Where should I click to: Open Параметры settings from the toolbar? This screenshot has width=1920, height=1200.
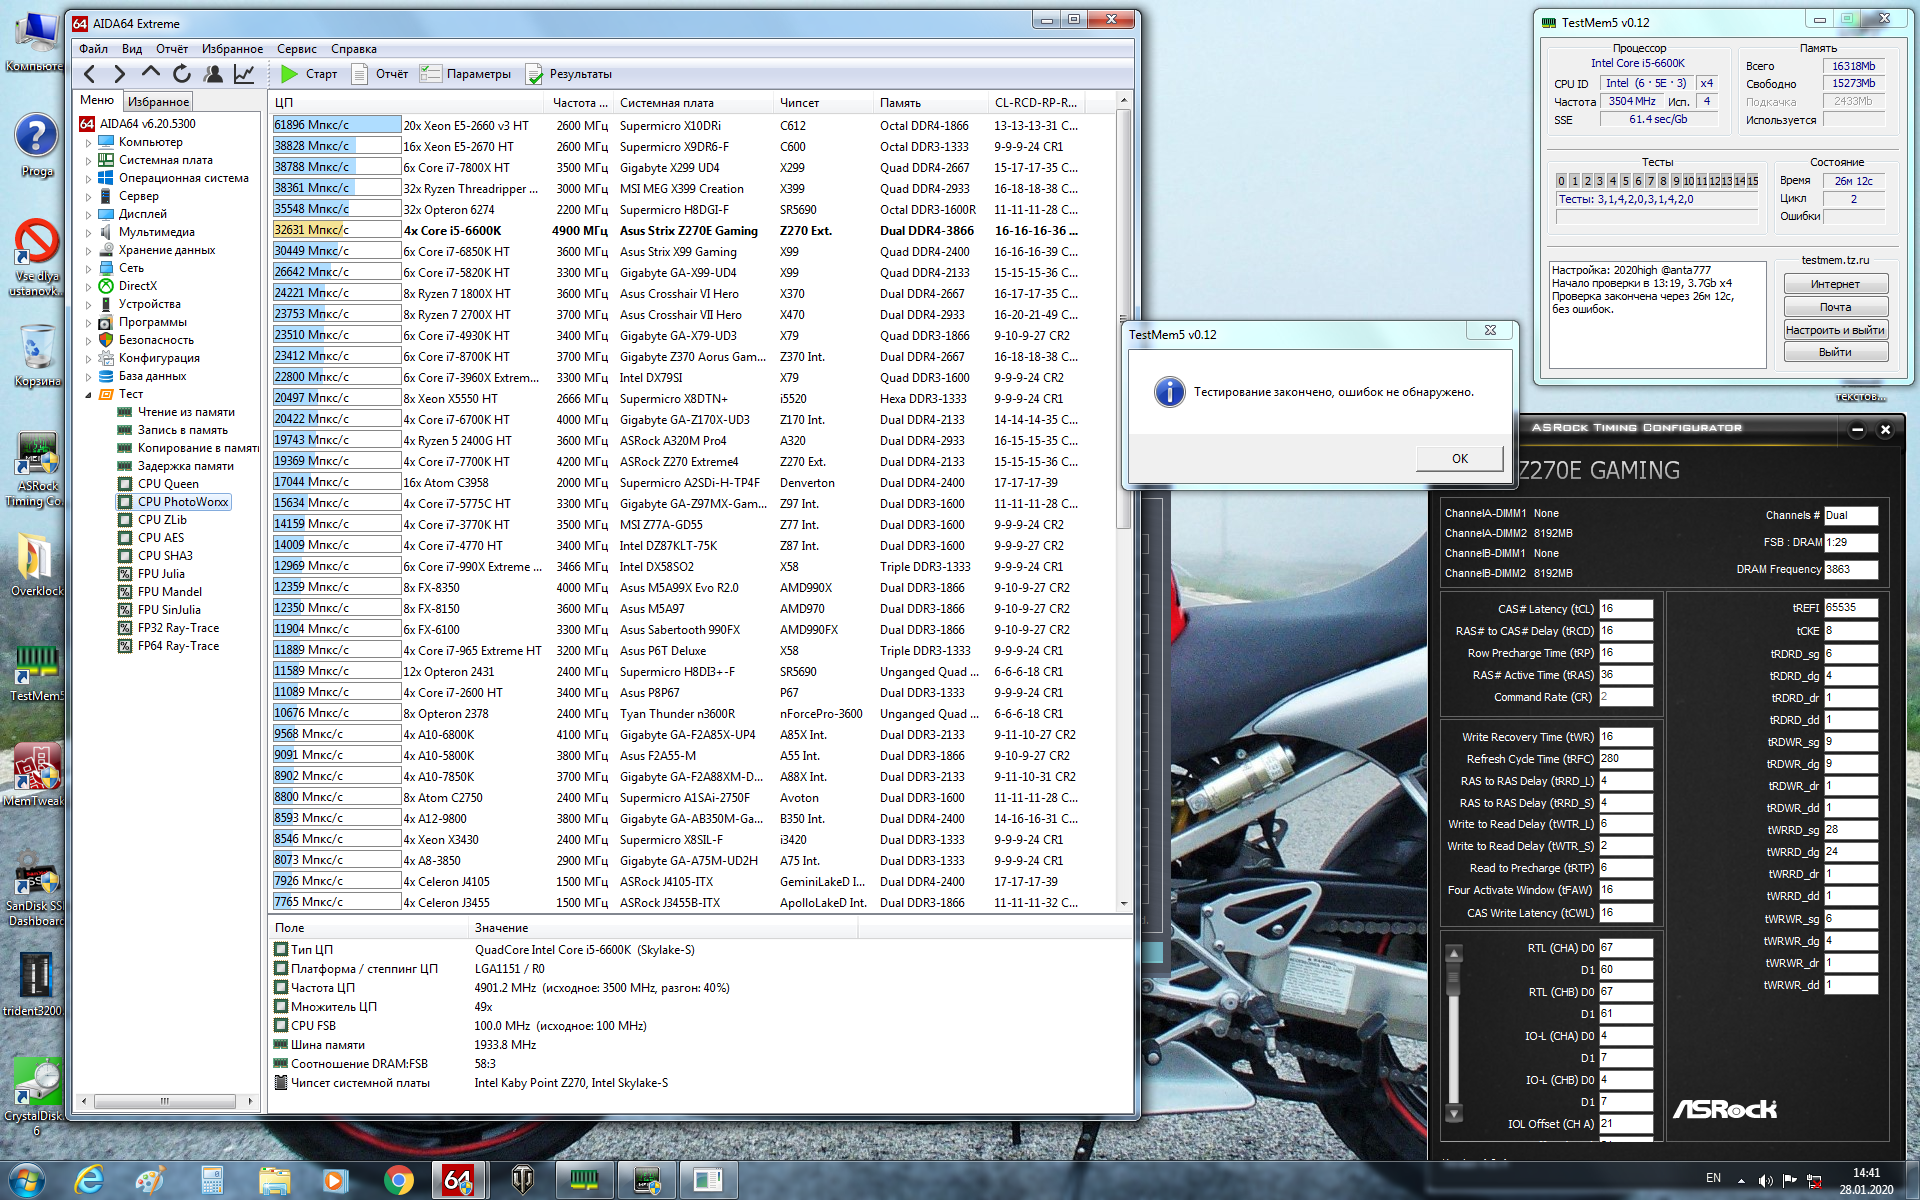point(466,74)
